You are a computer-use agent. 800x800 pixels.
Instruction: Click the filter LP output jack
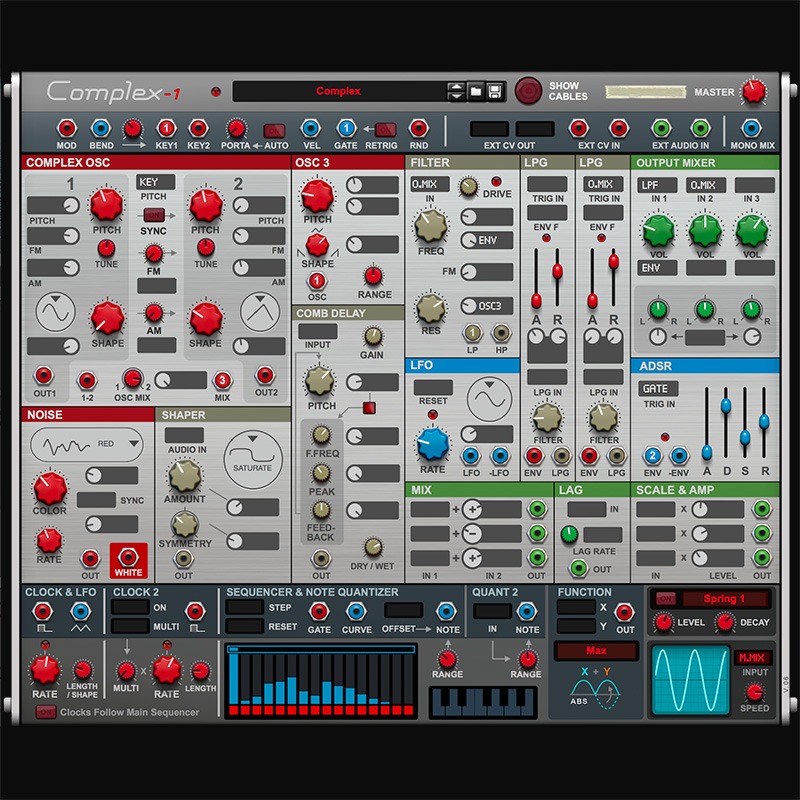pyautogui.click(x=472, y=333)
